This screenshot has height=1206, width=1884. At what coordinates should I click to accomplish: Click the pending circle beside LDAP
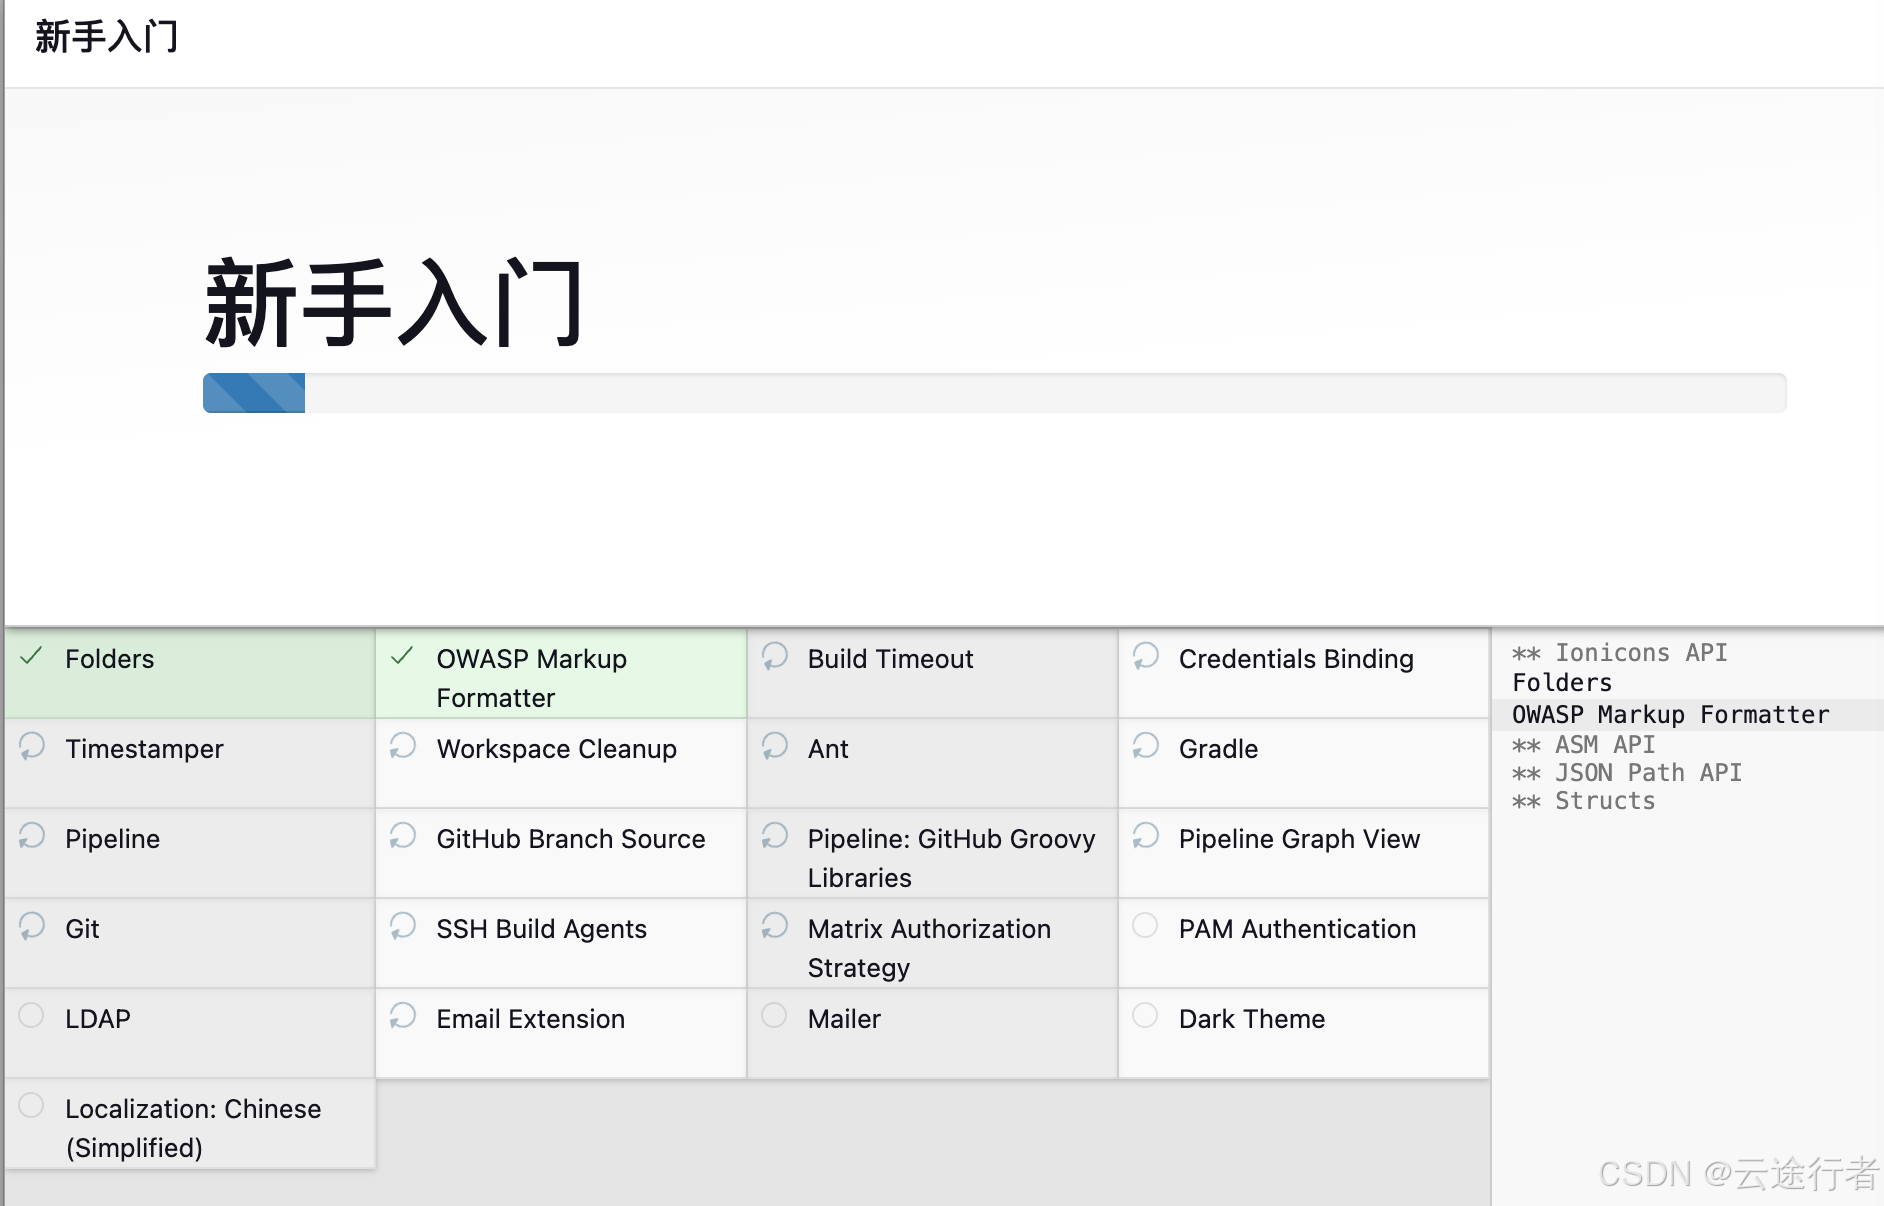(x=31, y=1015)
